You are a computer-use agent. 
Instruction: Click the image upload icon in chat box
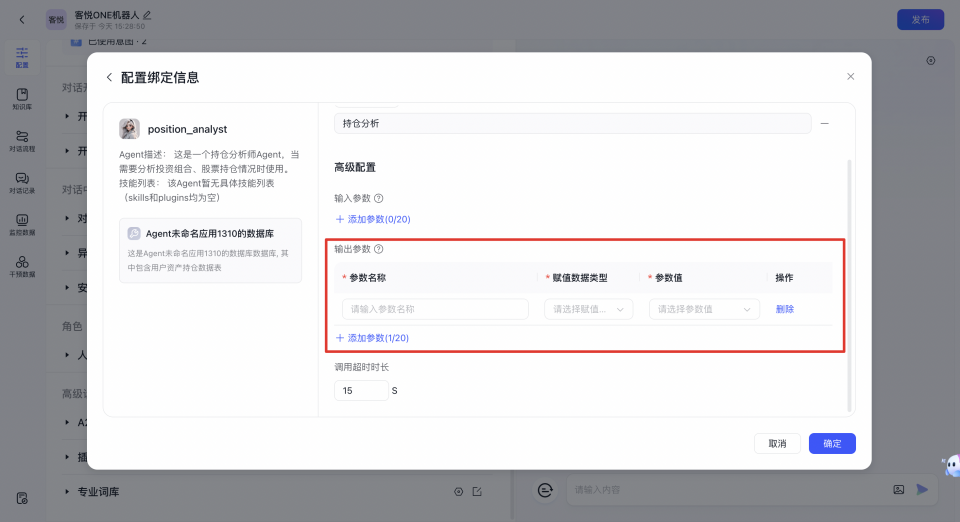pyautogui.click(x=898, y=490)
